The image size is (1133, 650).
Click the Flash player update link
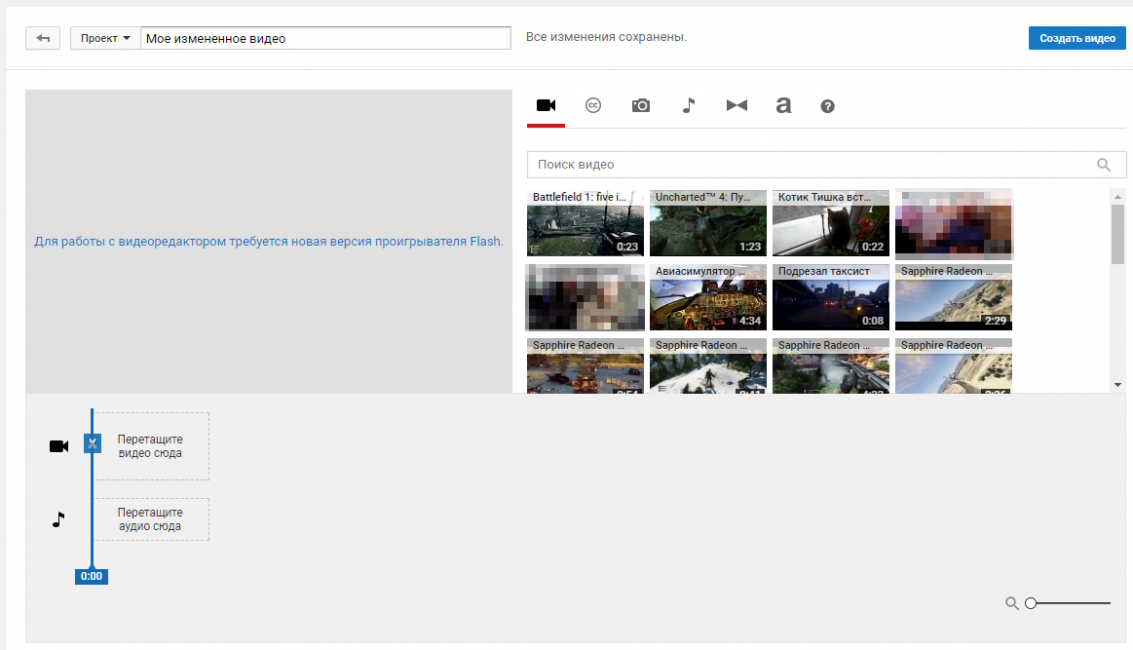pos(269,241)
